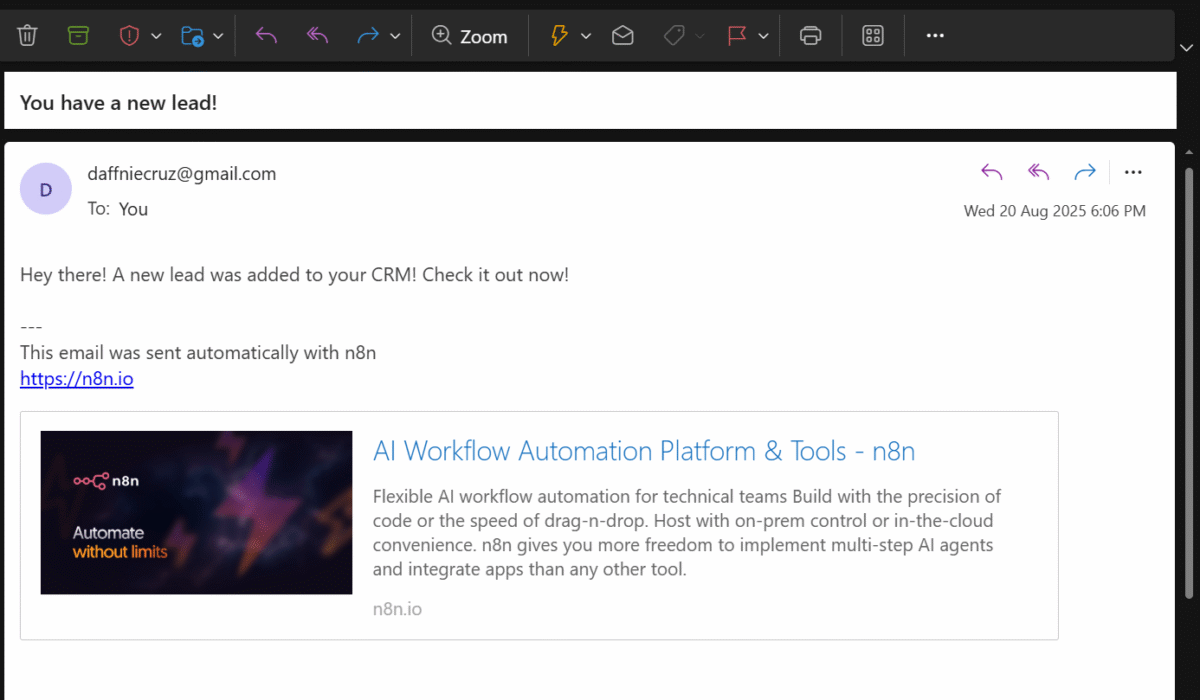
Task: Archive the message with the green box icon
Action: (78, 36)
